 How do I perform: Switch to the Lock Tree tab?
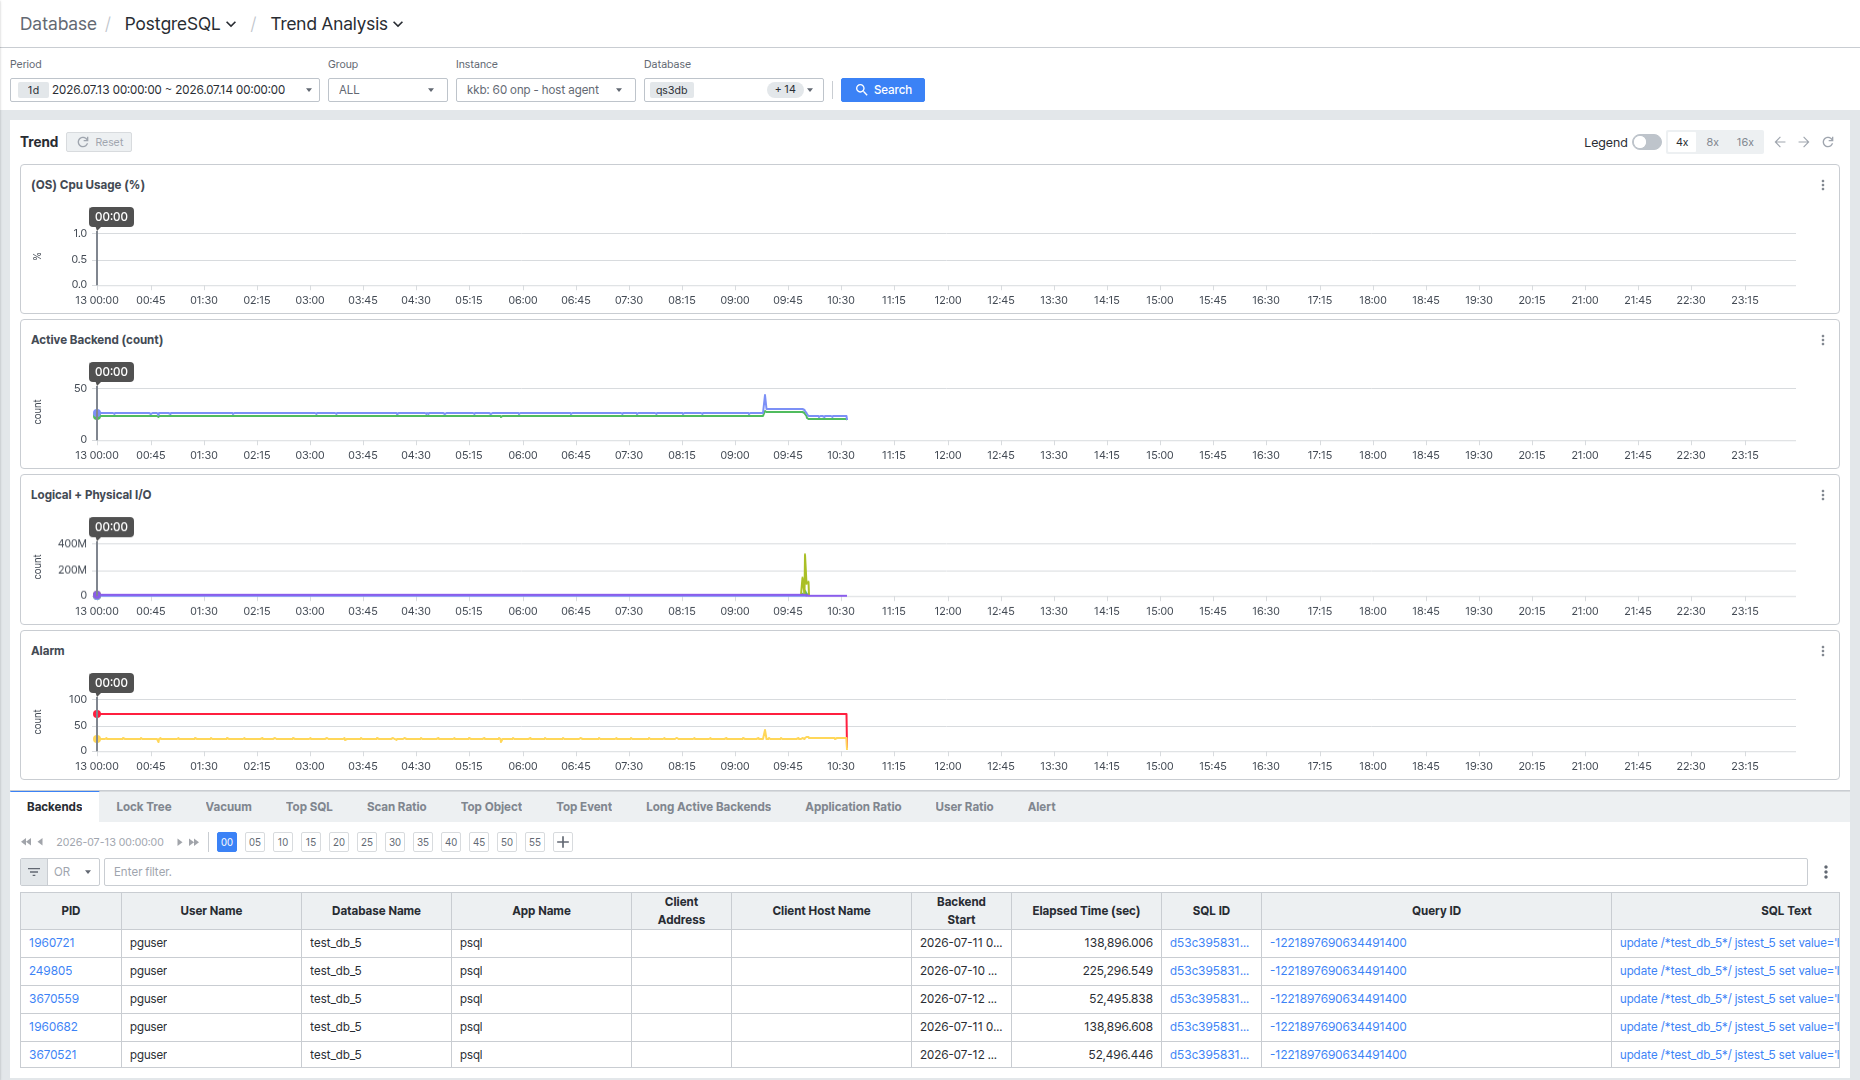point(144,807)
